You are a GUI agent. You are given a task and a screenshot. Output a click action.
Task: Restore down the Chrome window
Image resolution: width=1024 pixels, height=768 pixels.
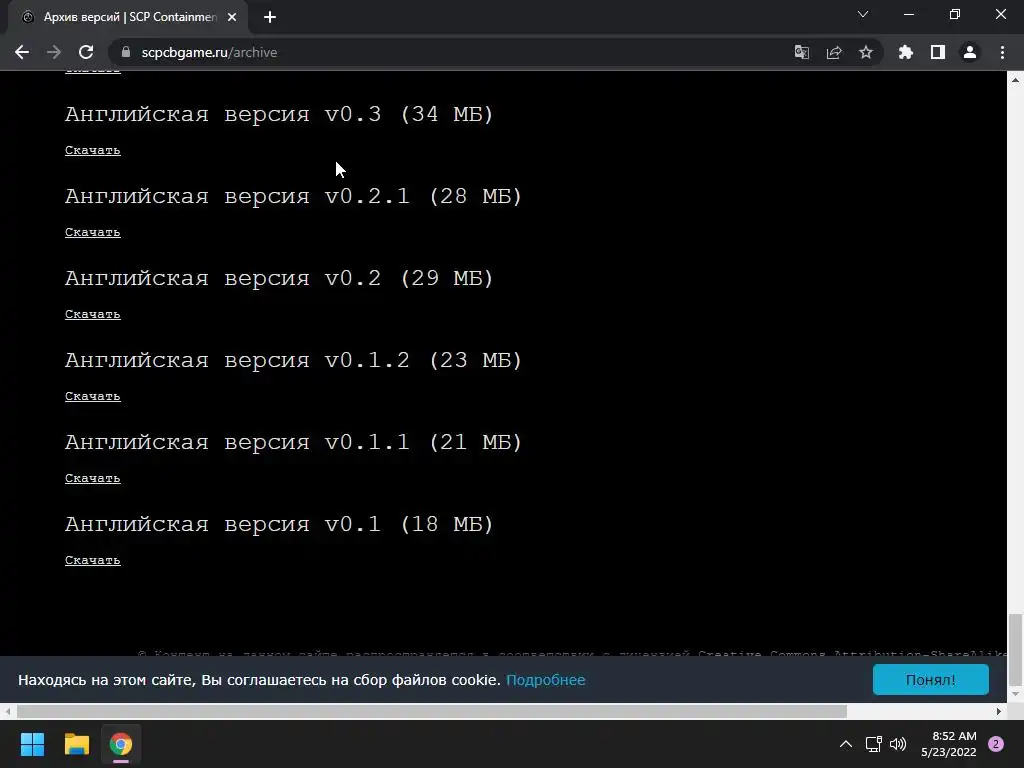click(x=955, y=14)
